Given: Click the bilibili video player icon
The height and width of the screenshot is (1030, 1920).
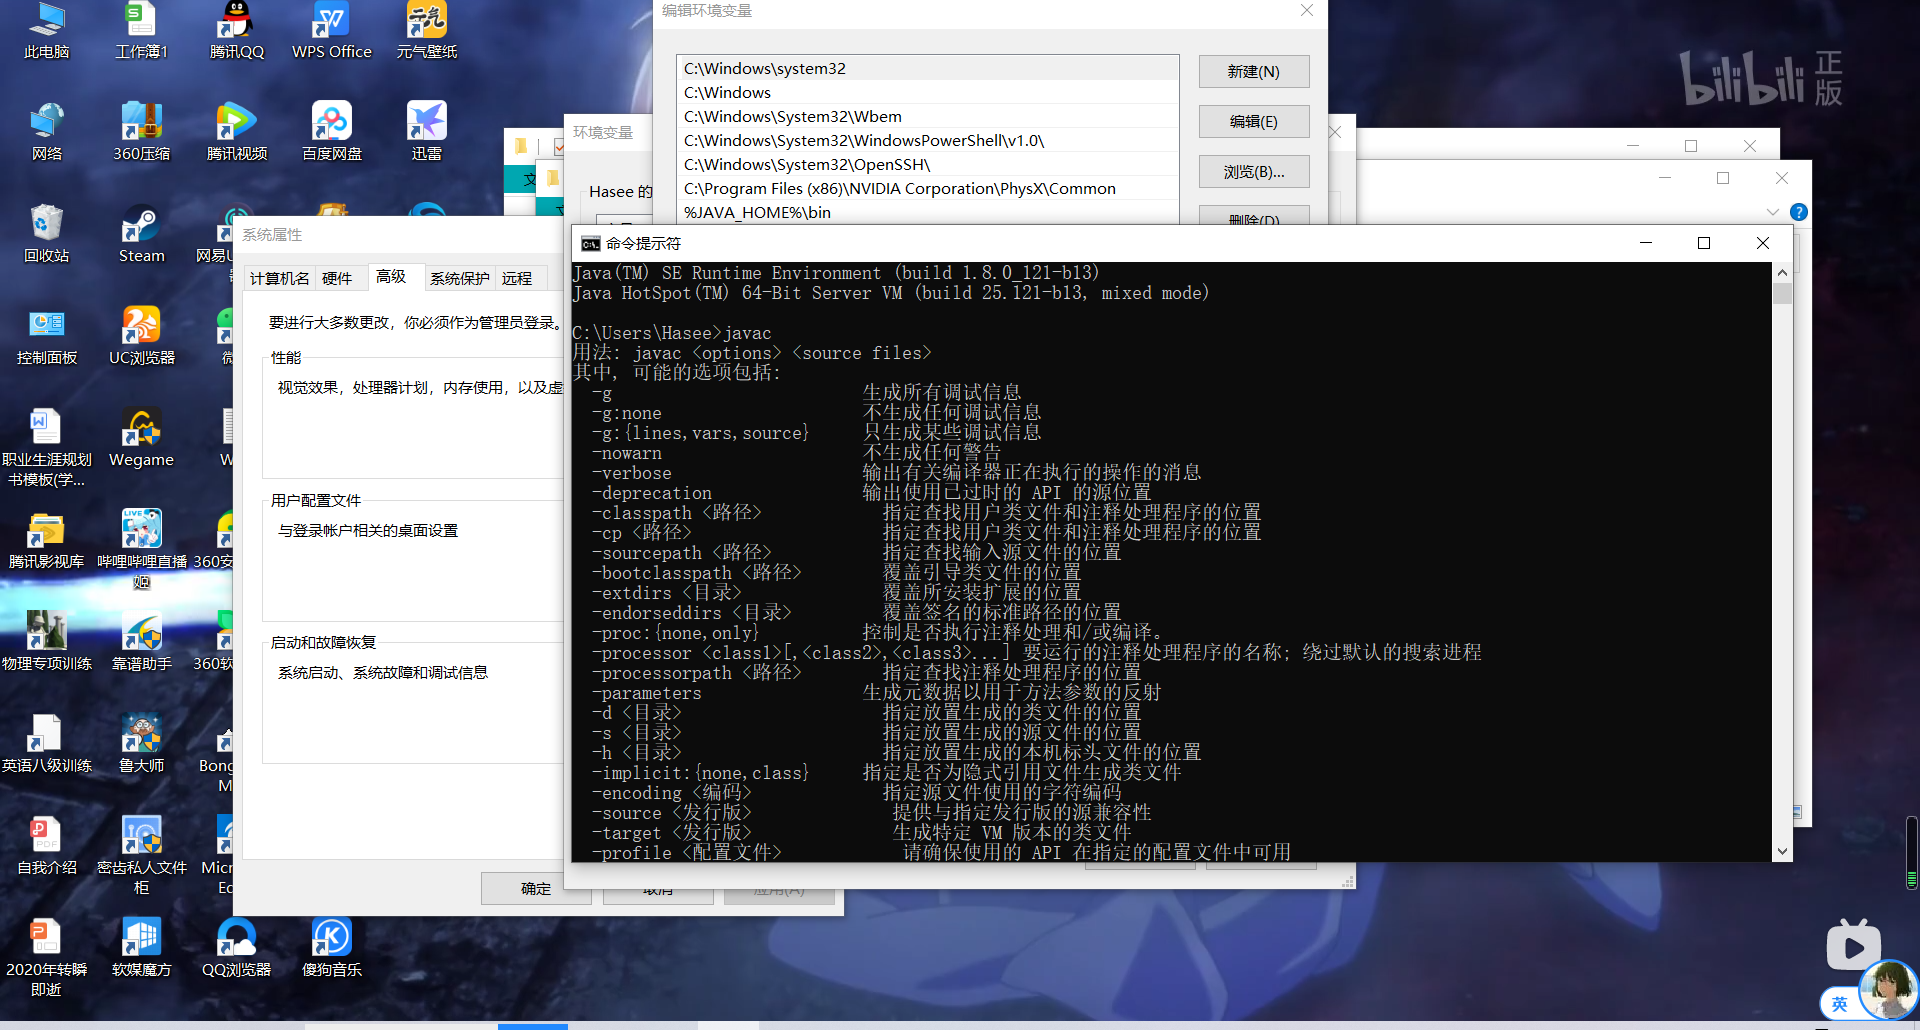Looking at the screenshot, I should [x=1853, y=944].
